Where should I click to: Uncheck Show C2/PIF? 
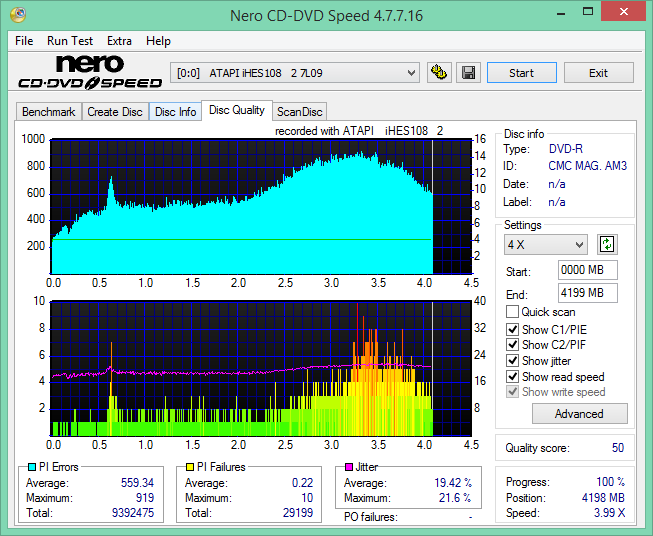click(512, 345)
